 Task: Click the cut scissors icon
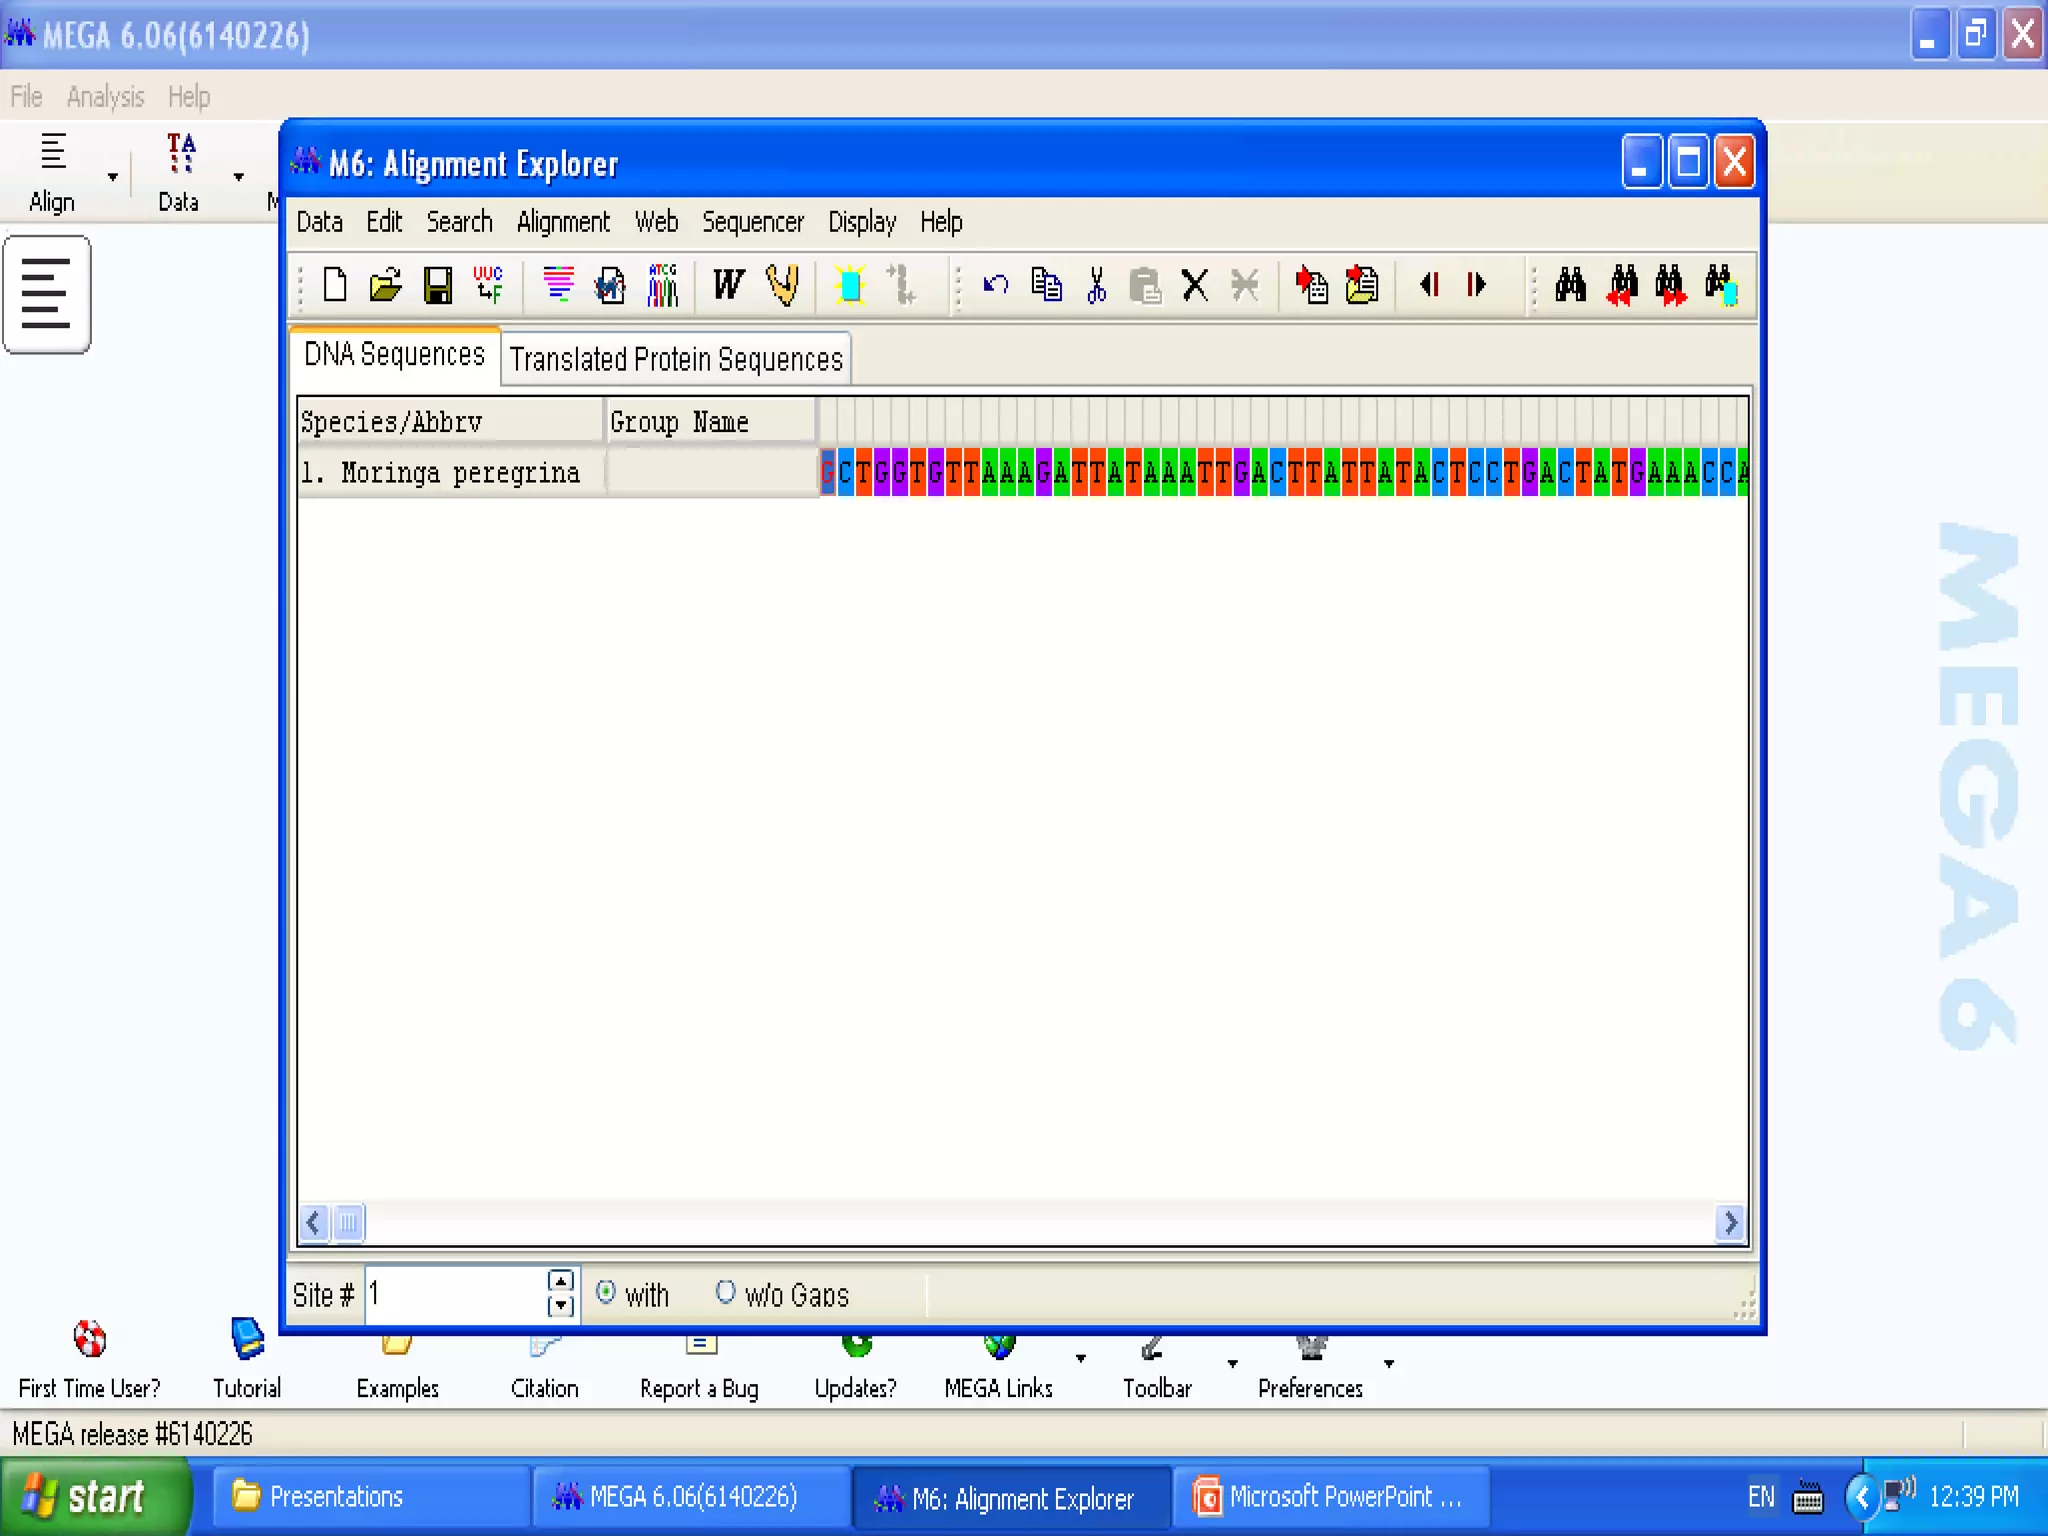(1096, 286)
